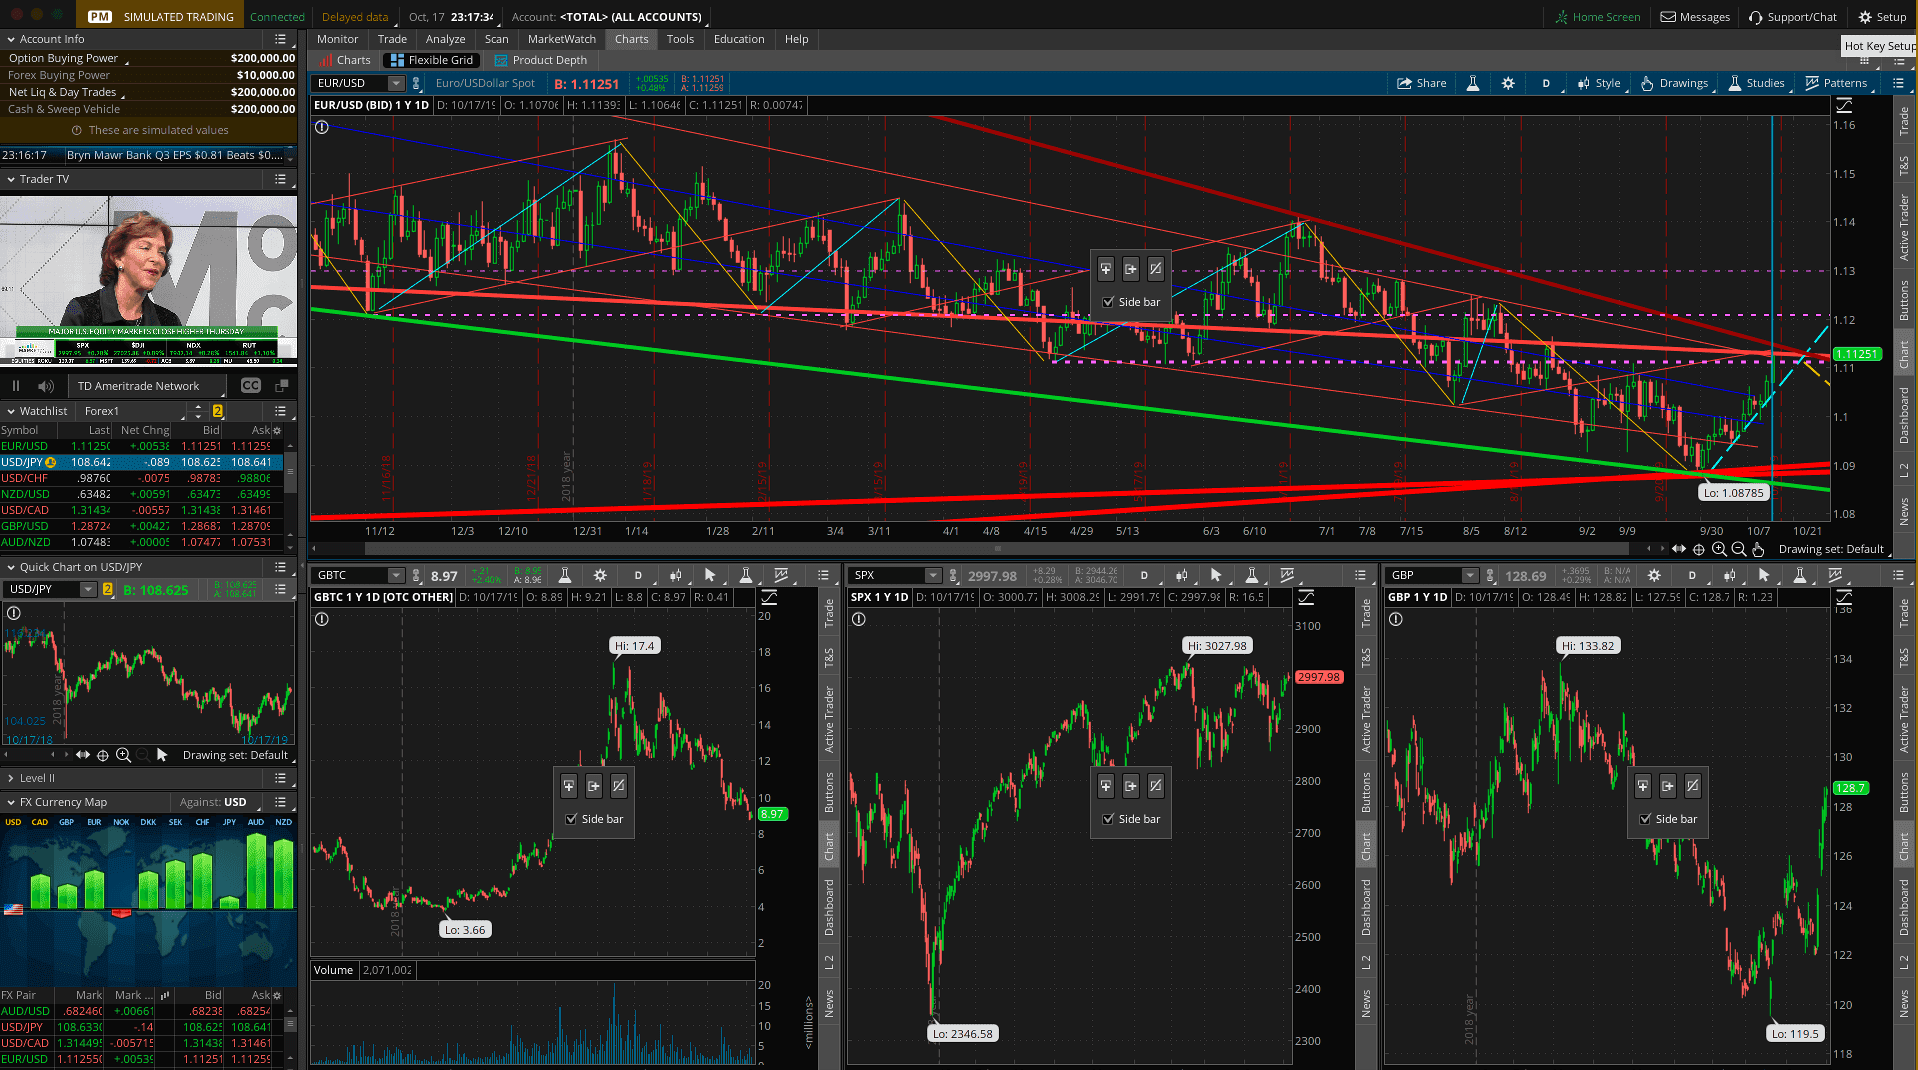Open watchlist columns settings gear
This screenshot has width=1918, height=1070.
click(x=278, y=431)
